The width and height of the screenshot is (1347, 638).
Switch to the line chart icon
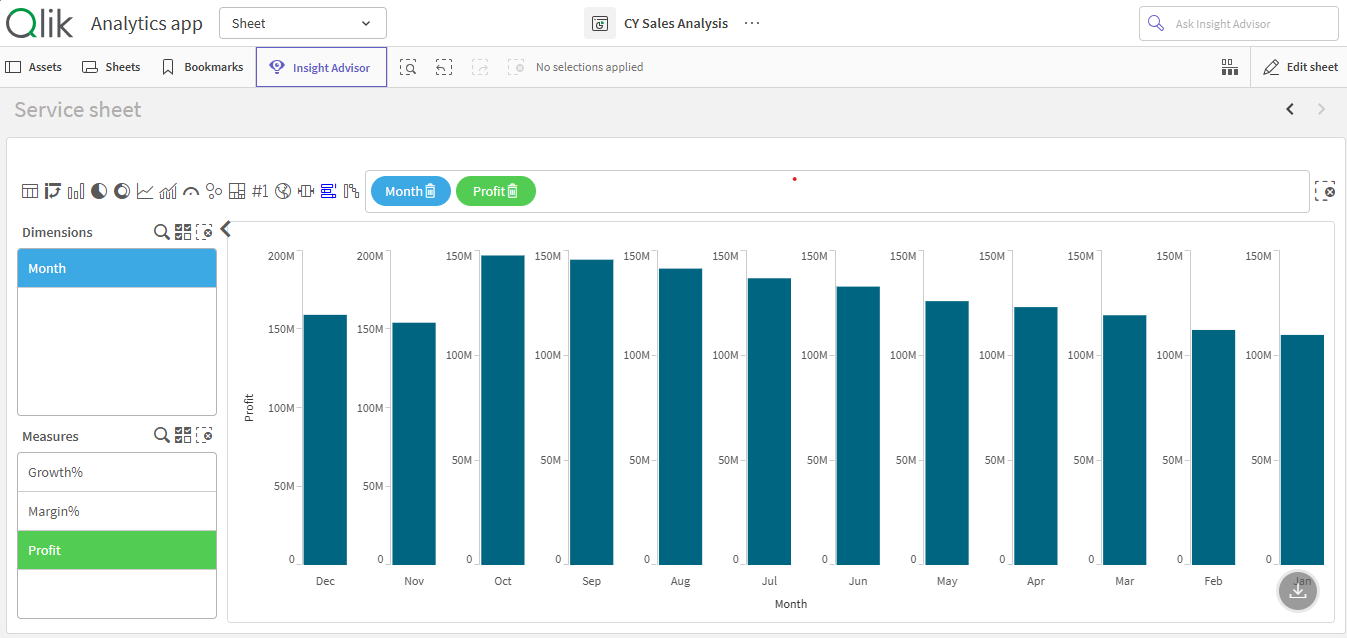[145, 191]
